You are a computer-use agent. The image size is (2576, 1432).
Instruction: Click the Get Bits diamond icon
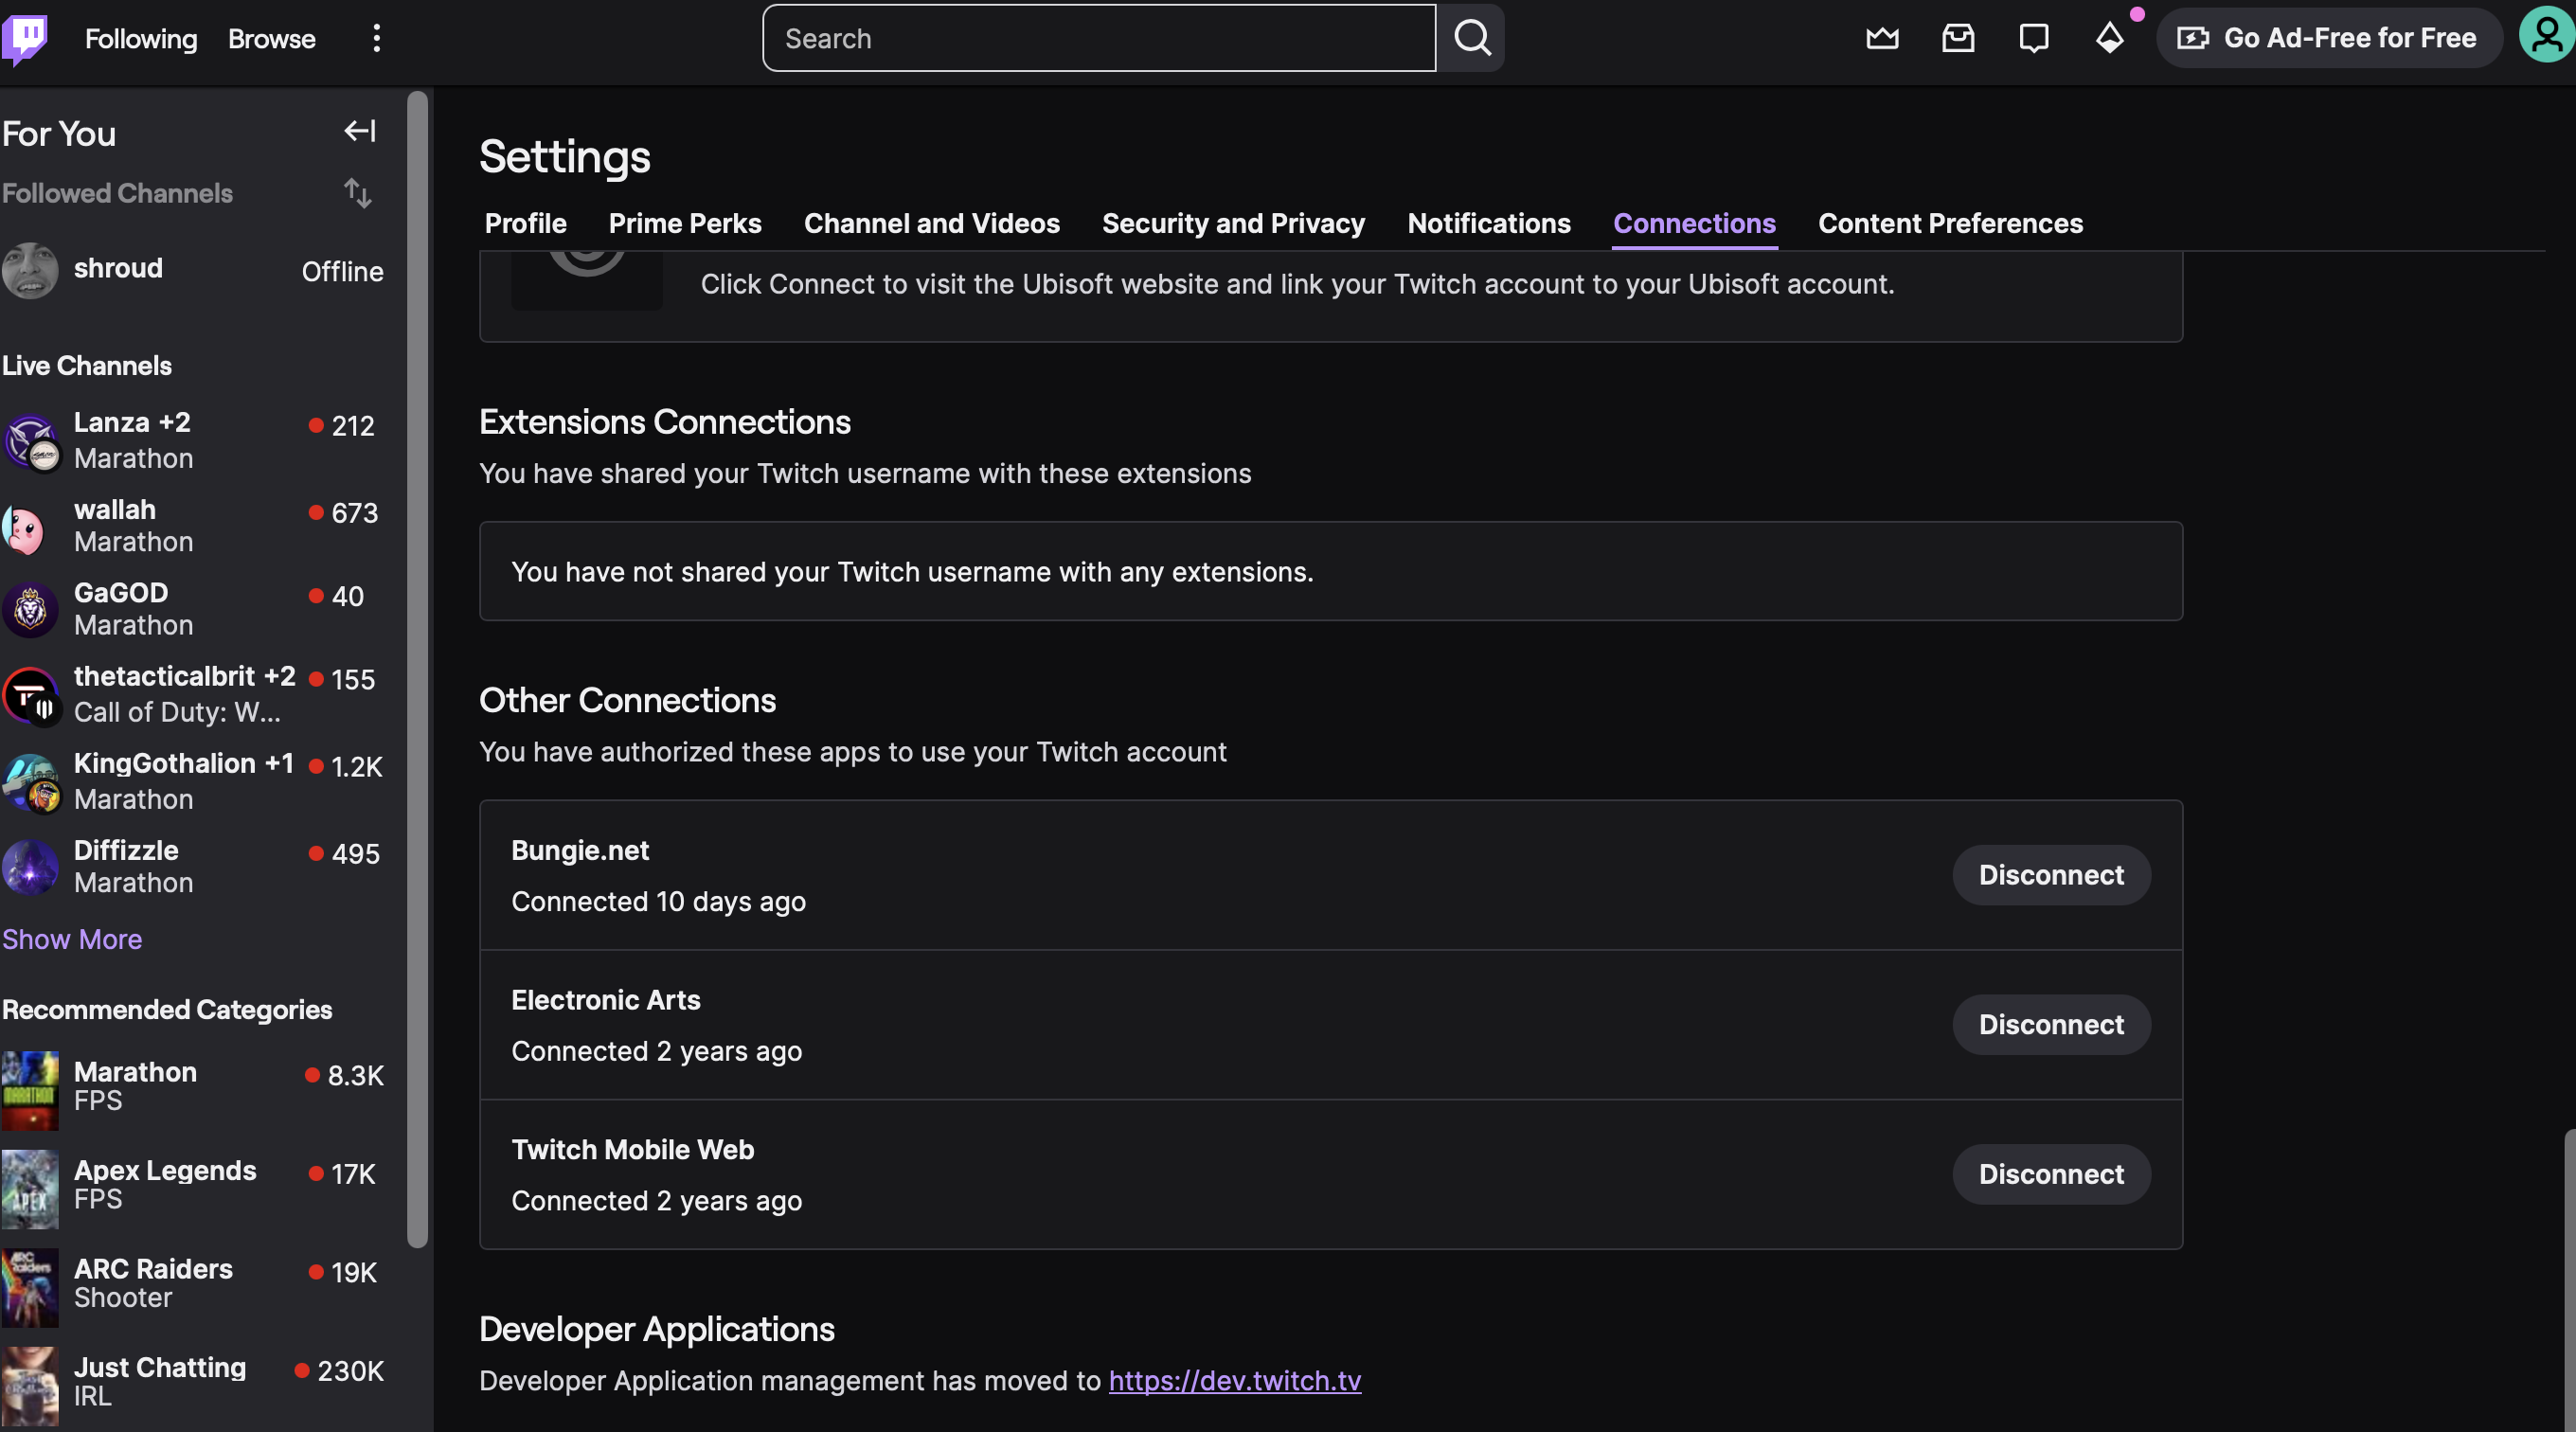coord(2109,38)
